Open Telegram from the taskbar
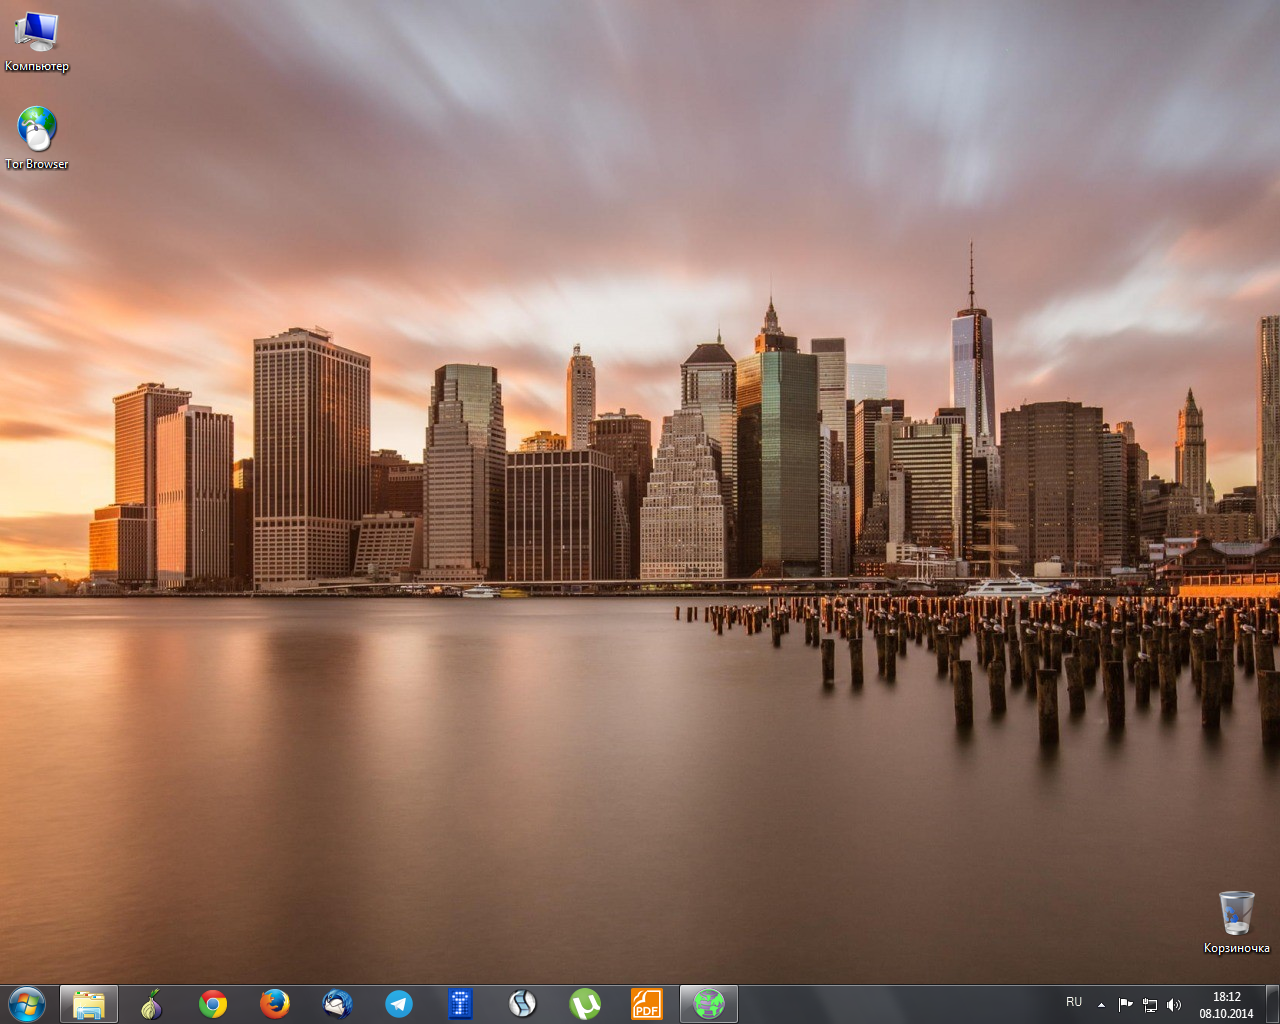 399,1004
